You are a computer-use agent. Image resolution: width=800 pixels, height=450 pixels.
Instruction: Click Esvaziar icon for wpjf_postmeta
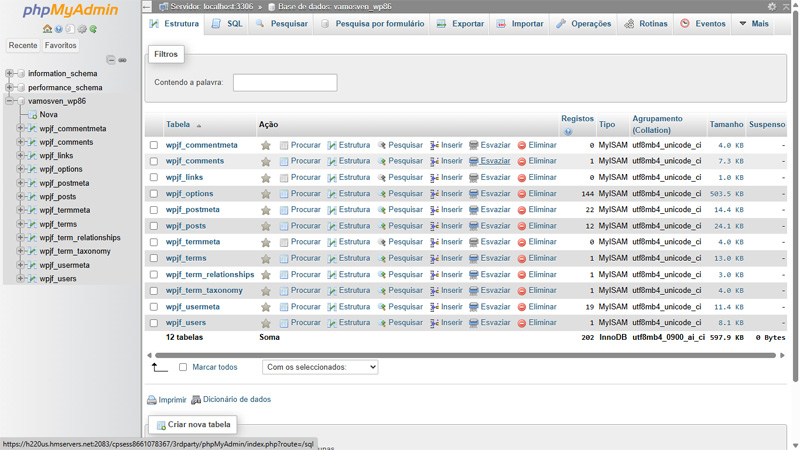pos(473,210)
